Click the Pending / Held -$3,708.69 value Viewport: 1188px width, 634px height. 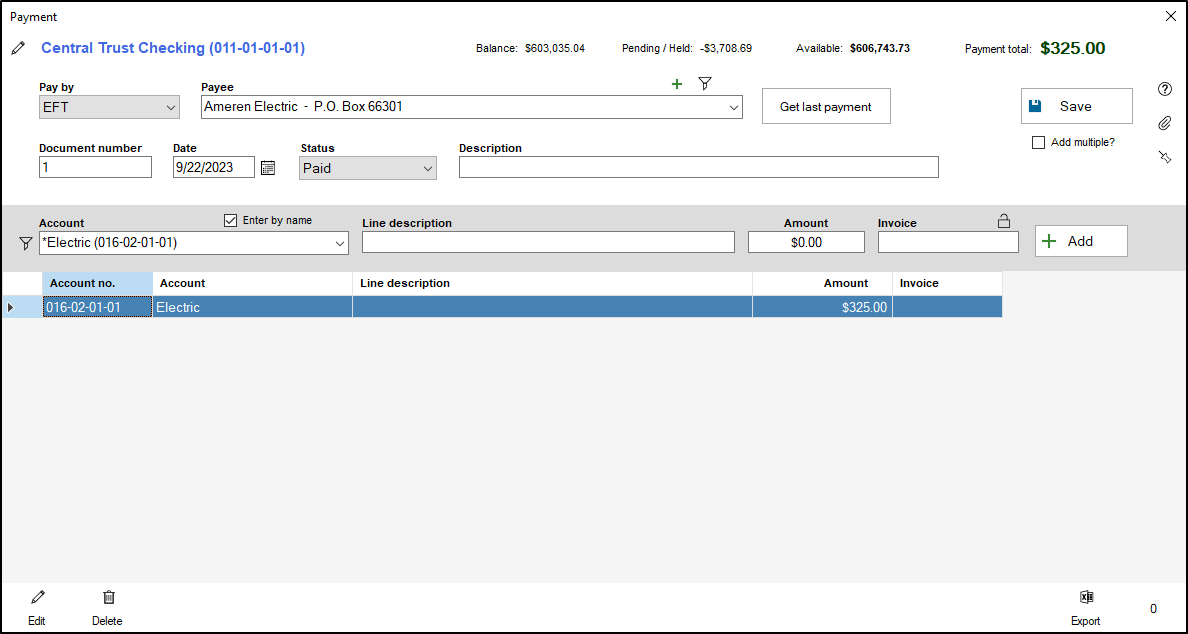725,48
